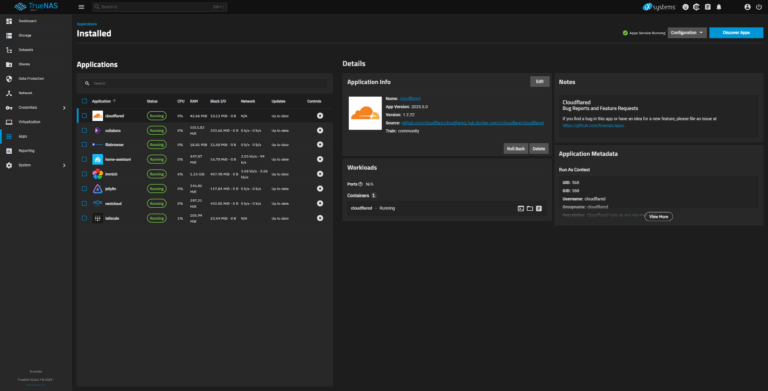Check the filebrowser row checkbox
This screenshot has width=768, height=391.
pos(84,145)
